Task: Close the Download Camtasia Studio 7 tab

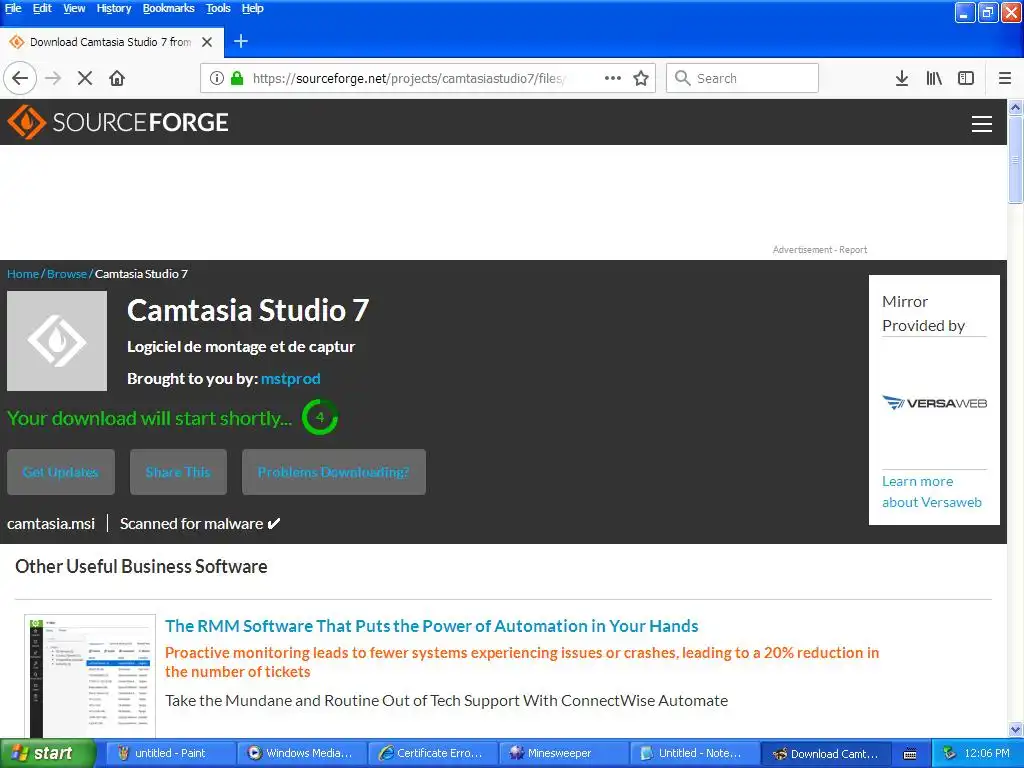Action: coord(207,42)
